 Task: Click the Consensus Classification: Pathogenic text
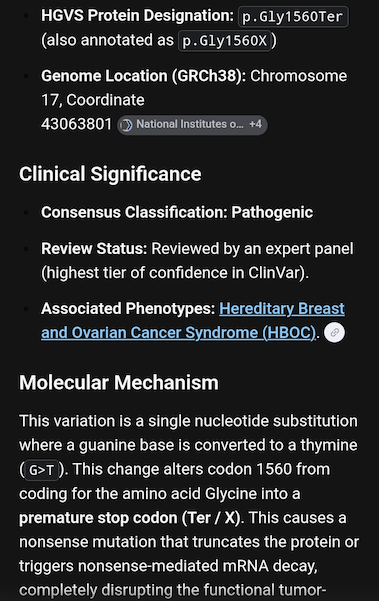pyautogui.click(x=177, y=212)
